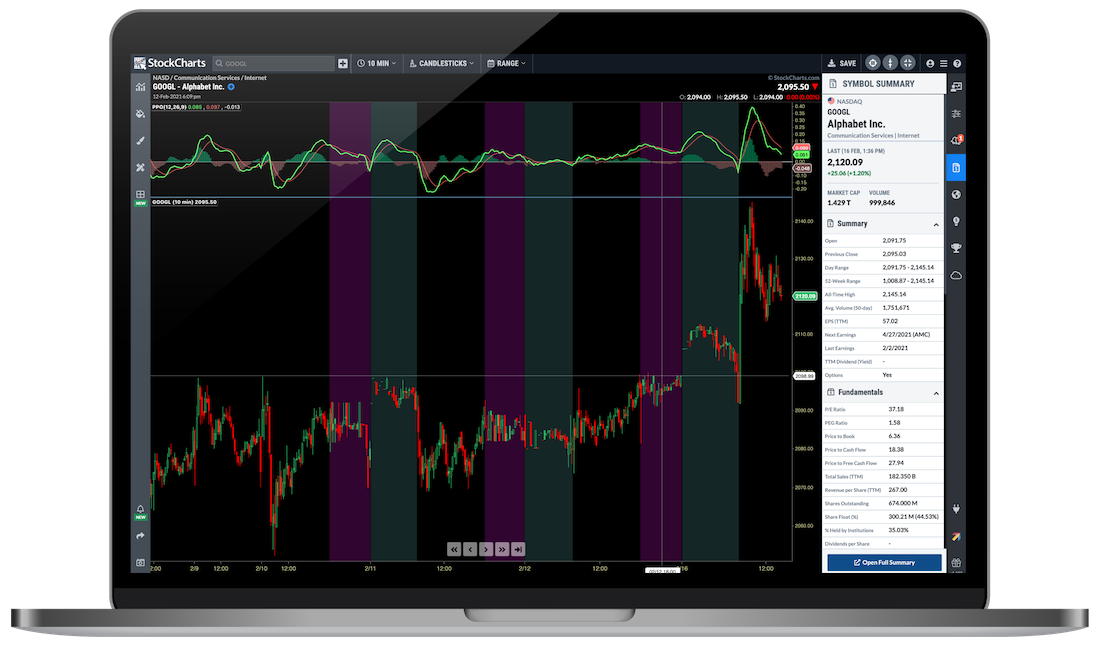Click the symbol search field

[273, 63]
